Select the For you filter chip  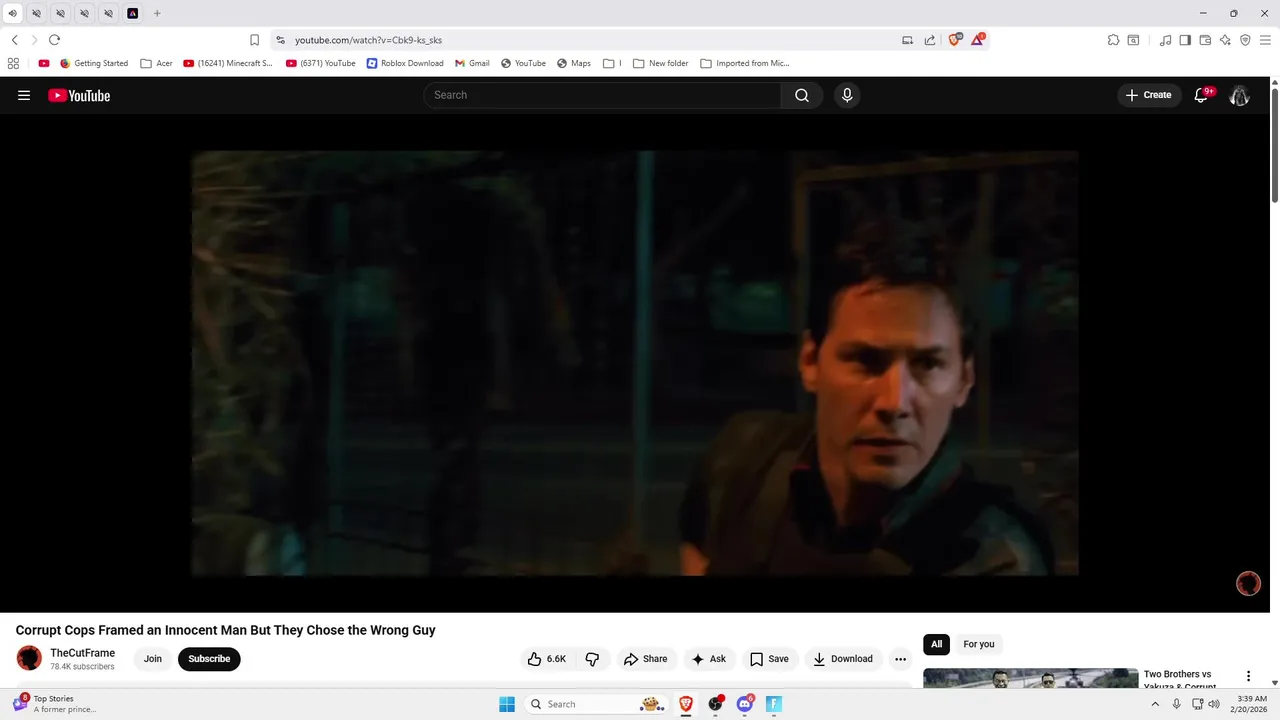tap(979, 644)
